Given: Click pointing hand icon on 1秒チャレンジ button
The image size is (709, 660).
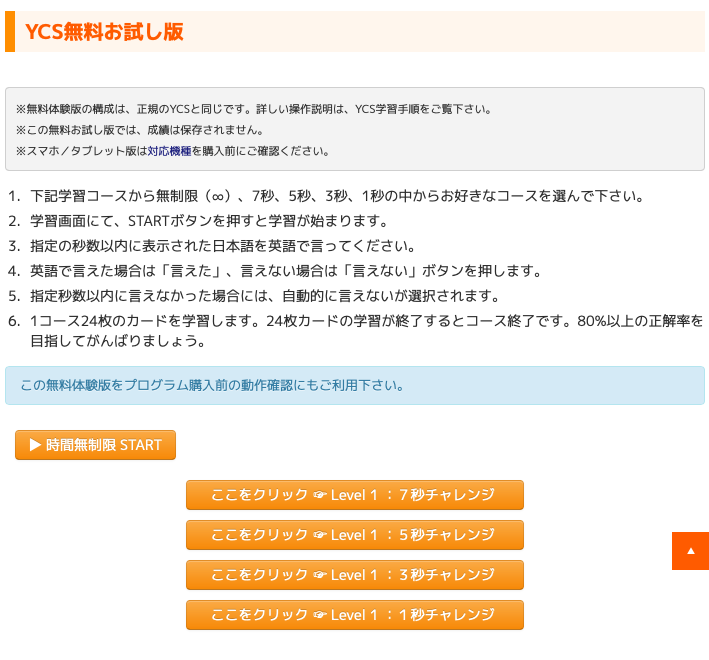Looking at the screenshot, I should pyautogui.click(x=320, y=615).
